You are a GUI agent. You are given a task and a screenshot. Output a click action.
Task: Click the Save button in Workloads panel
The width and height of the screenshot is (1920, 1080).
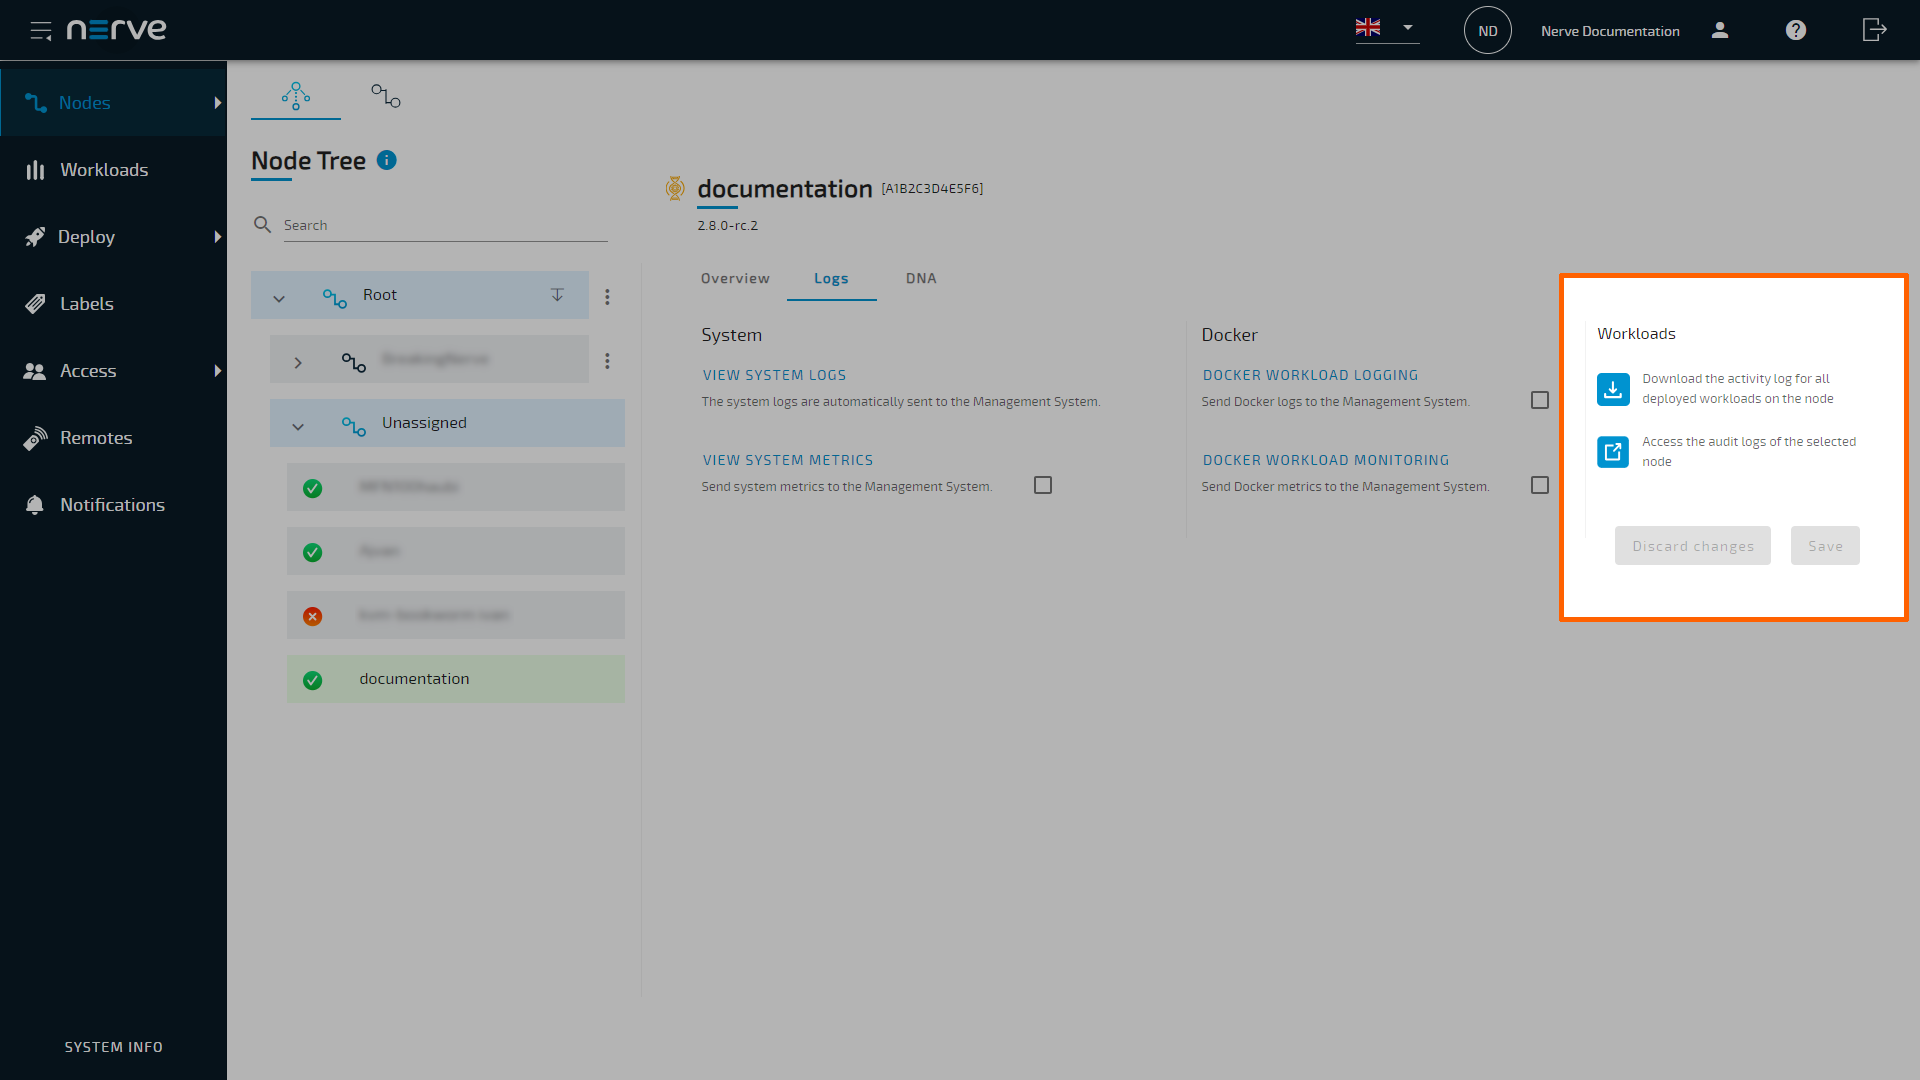click(1825, 545)
